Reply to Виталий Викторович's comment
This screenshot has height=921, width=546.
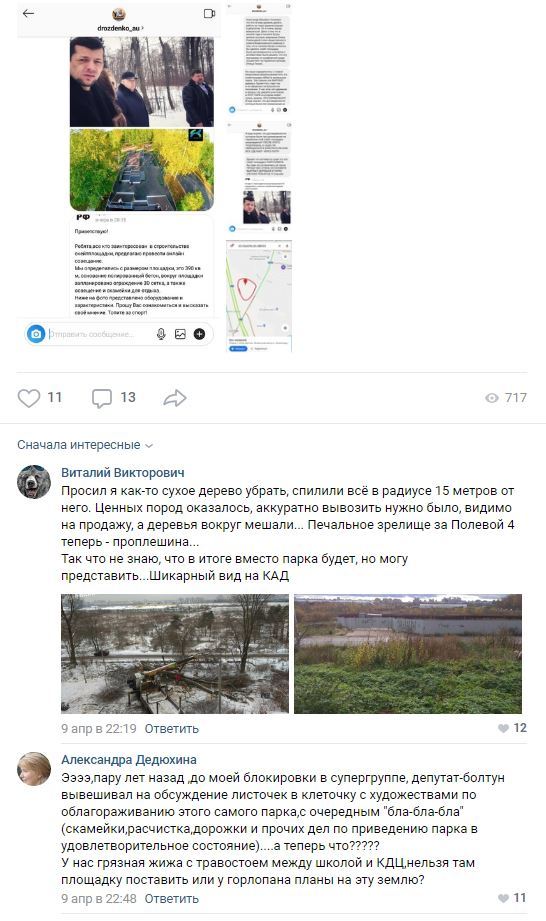(x=171, y=728)
